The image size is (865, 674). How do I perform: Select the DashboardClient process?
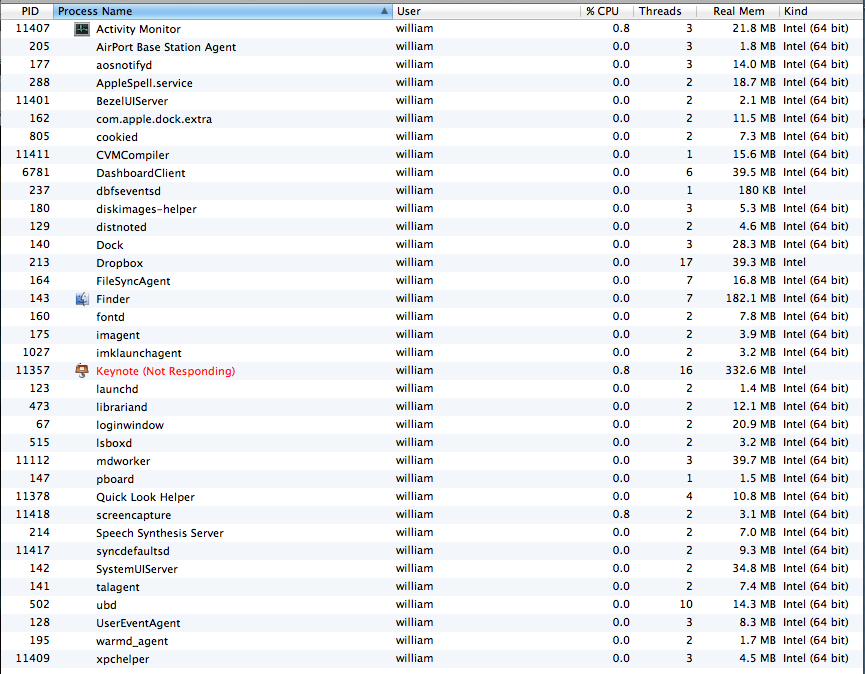[x=141, y=173]
